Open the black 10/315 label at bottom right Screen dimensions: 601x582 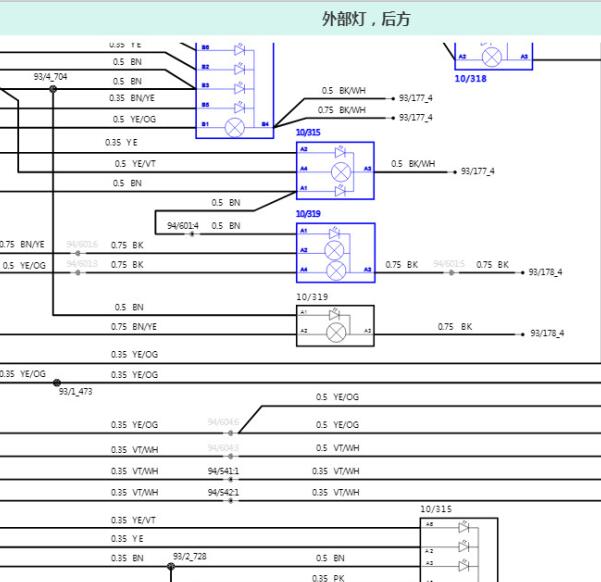point(436,509)
